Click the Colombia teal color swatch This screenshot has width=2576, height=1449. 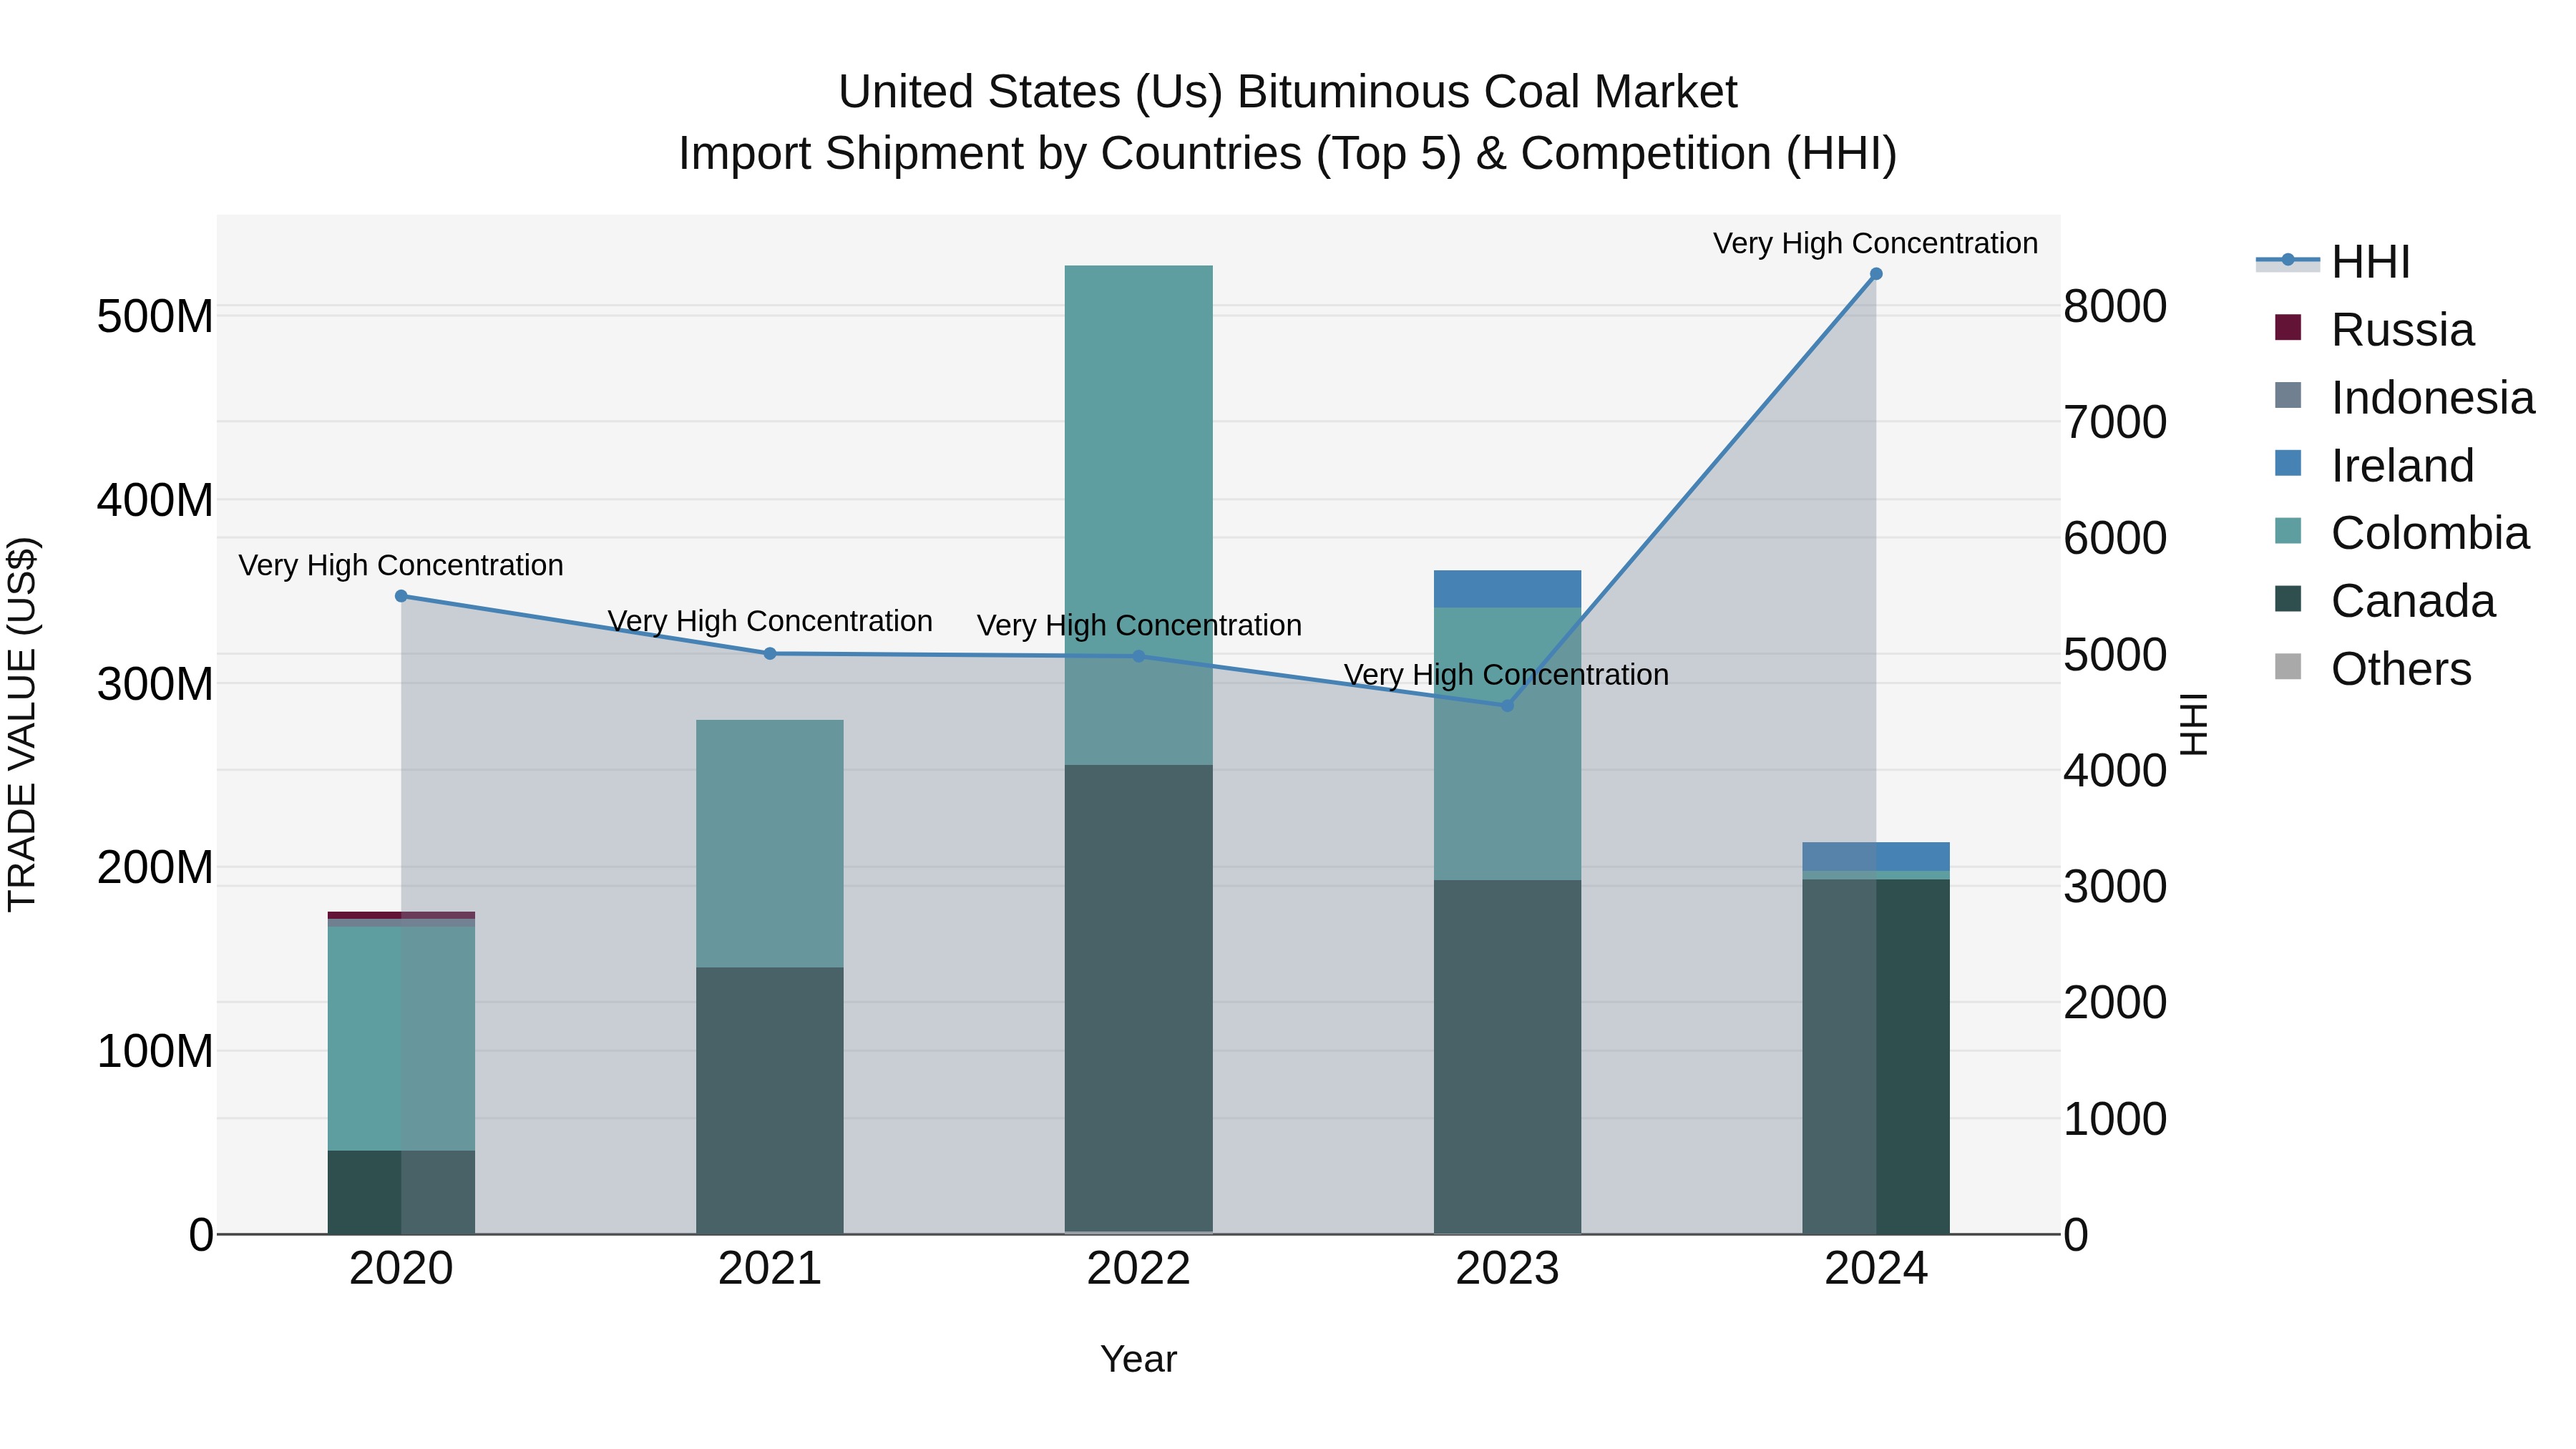pos(2288,531)
